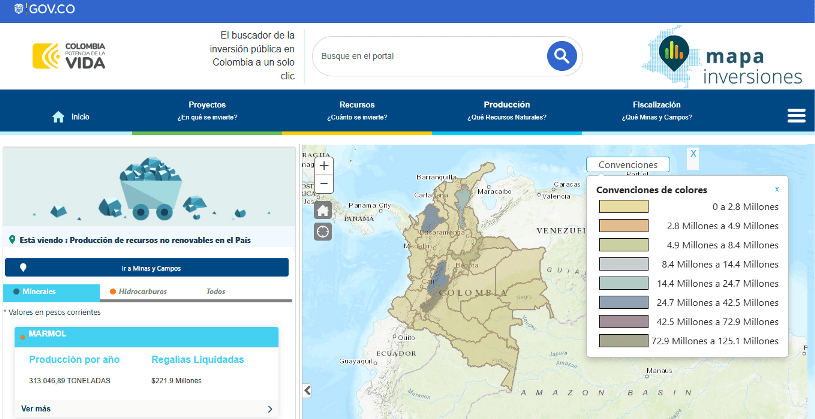Click the Mapa Inversiones logo
This screenshot has height=419, width=815.
tap(724, 57)
